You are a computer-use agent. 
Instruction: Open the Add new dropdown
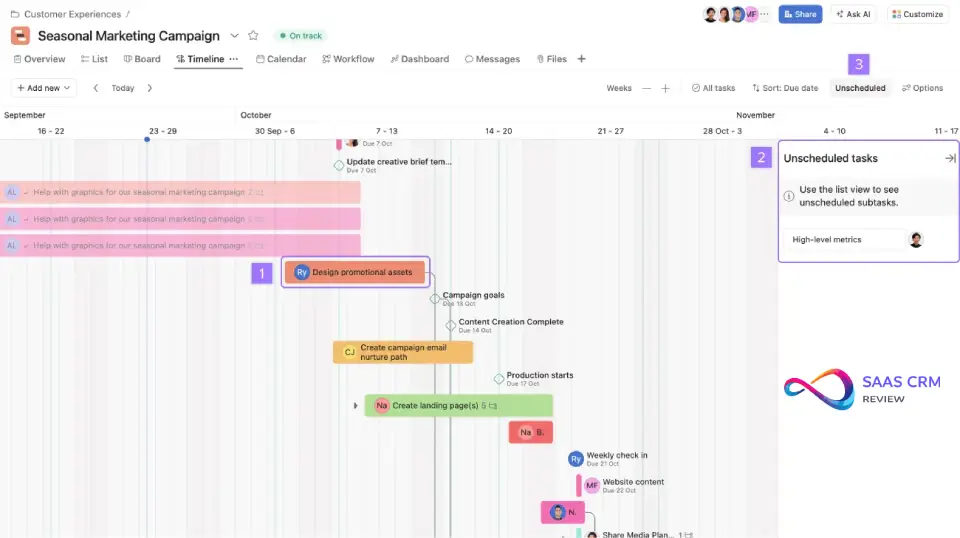tap(43, 88)
